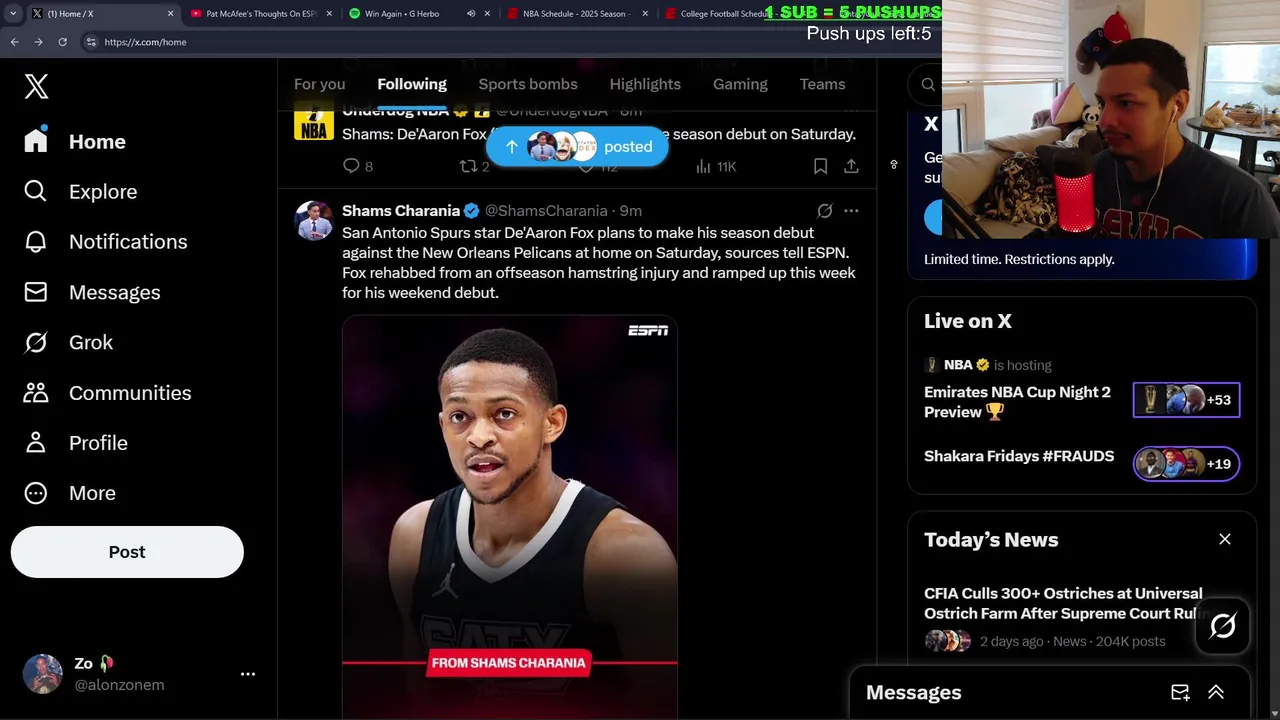Viewport: 1280px width, 720px height.
Task: Click browser forward arrow
Action: point(38,42)
